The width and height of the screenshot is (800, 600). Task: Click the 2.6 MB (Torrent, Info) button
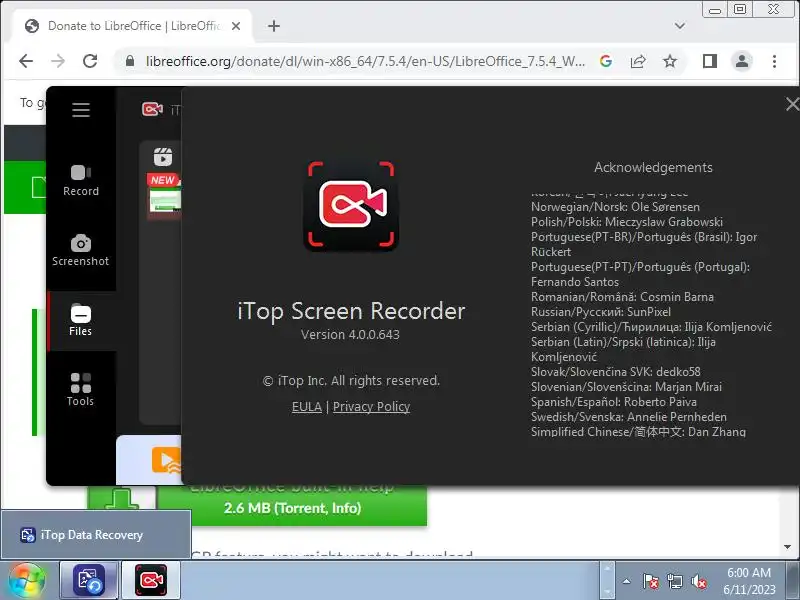[292, 508]
